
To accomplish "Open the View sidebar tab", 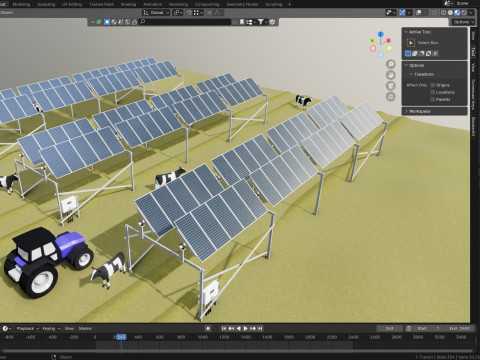I will click(x=473, y=68).
